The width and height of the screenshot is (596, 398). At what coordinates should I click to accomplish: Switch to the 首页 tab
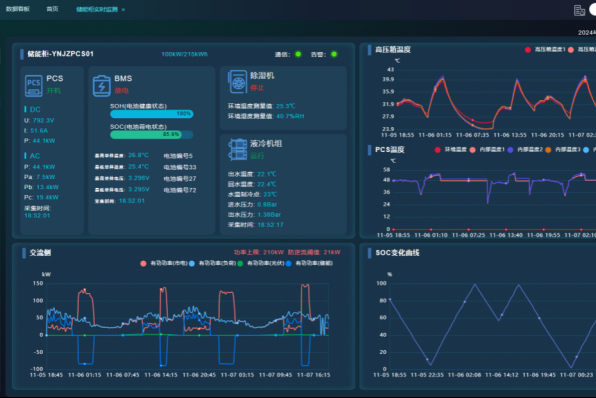pos(52,9)
